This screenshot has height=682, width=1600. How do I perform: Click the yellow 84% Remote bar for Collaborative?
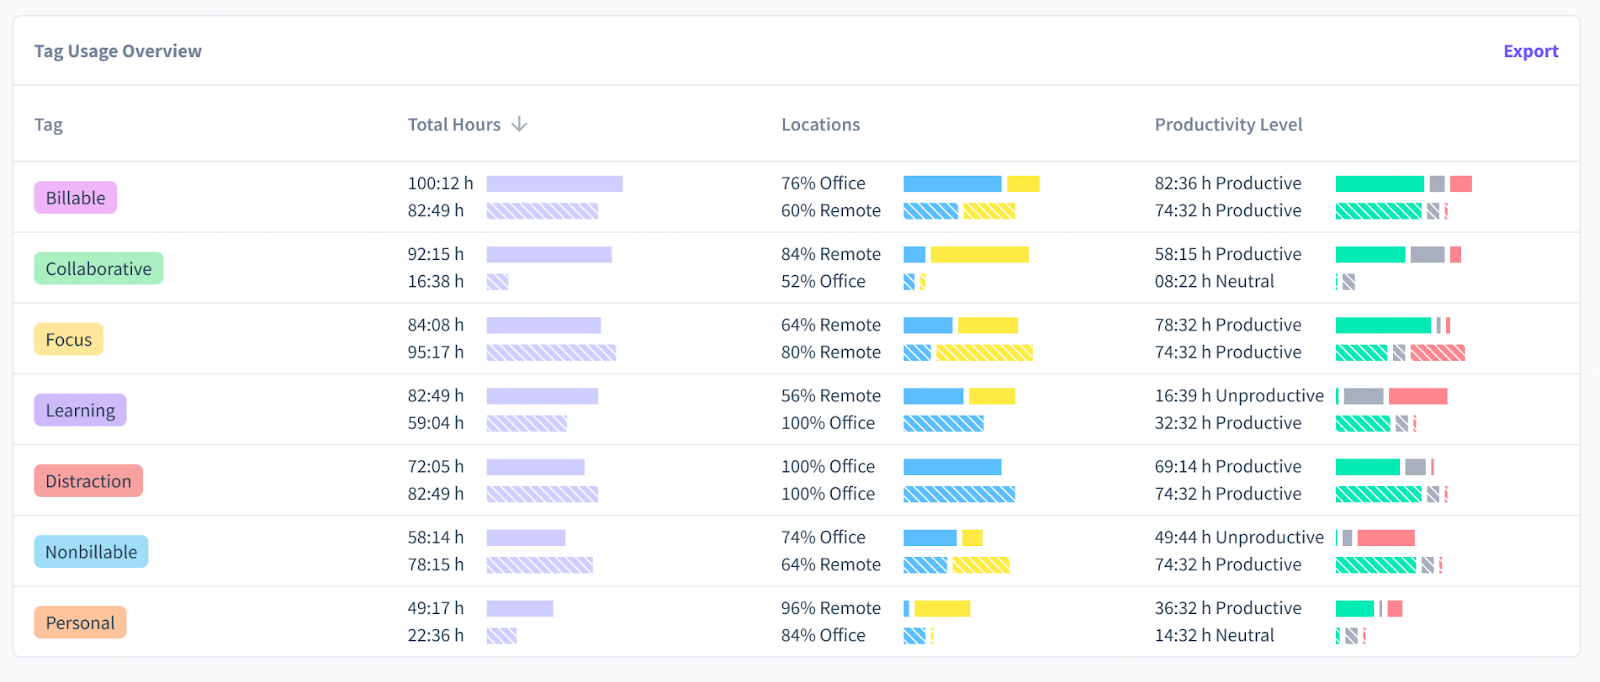click(x=979, y=255)
